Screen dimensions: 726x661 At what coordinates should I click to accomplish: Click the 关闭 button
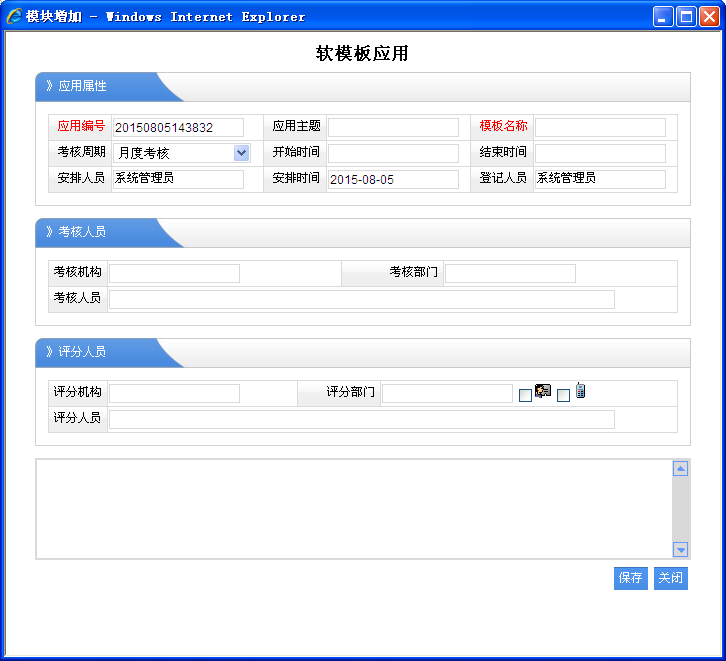point(670,578)
